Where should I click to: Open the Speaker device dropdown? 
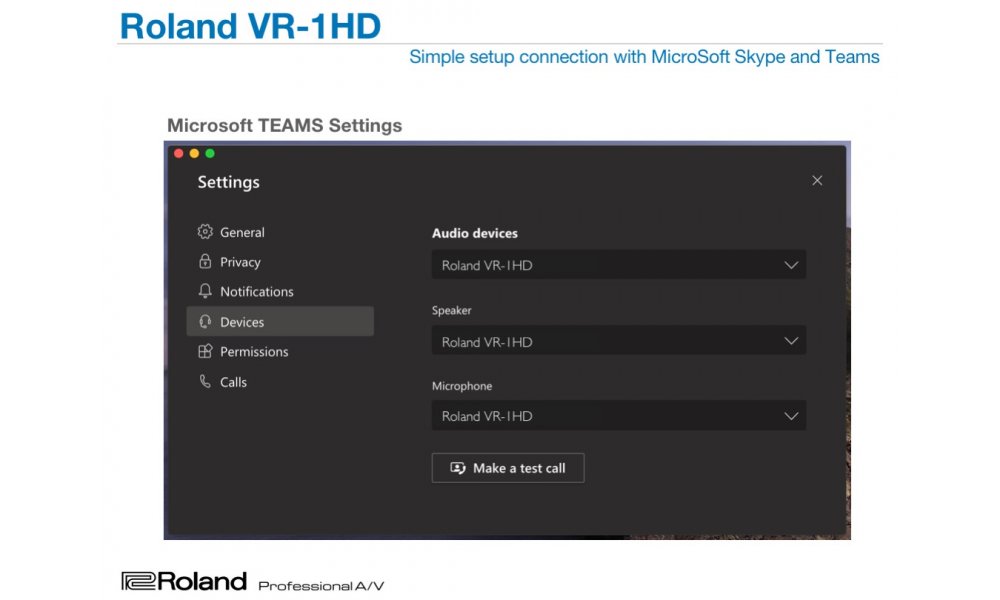618,341
